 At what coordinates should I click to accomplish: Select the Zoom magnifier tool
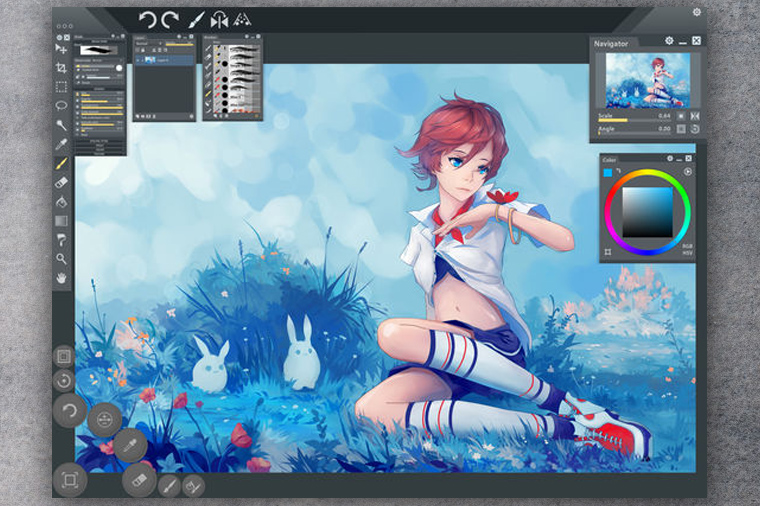(61, 259)
